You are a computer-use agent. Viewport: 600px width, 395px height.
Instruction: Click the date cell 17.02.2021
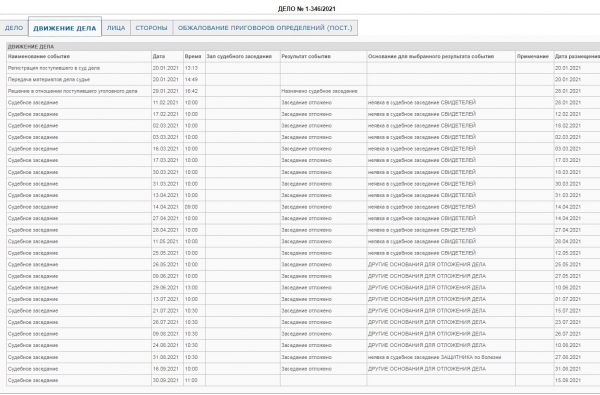click(x=166, y=114)
